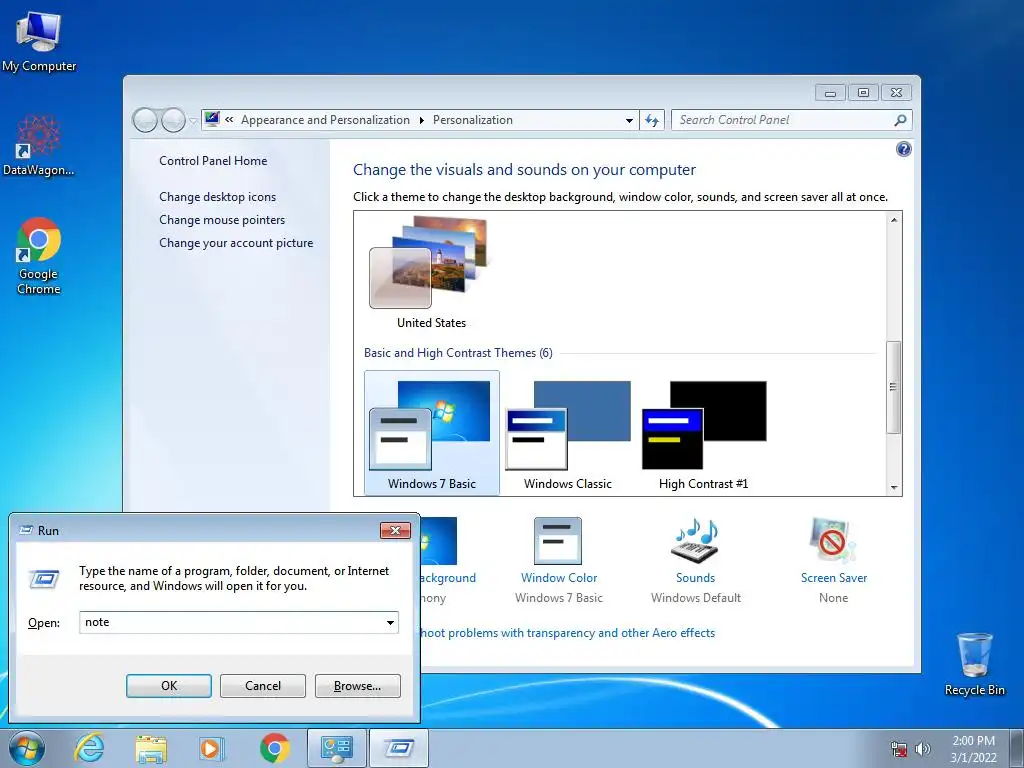The width and height of the screenshot is (1024, 768).
Task: Click OK in the Run dialog
Action: tap(168, 686)
